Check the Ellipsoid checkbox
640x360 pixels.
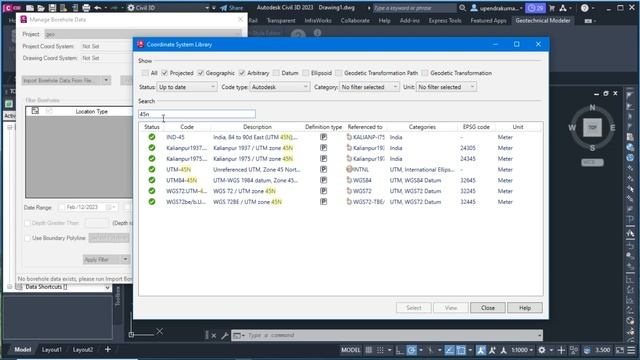pos(306,73)
